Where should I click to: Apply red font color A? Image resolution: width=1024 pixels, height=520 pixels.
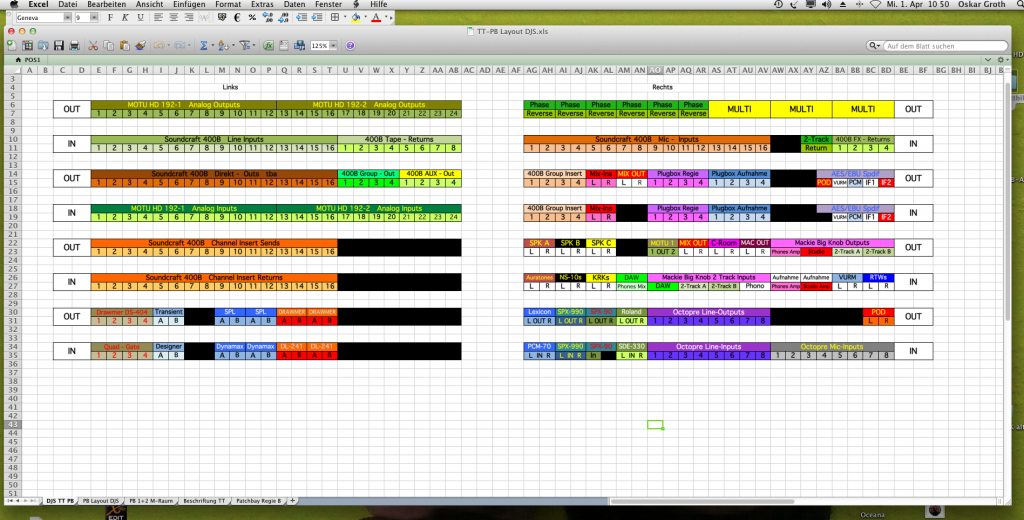(376, 18)
